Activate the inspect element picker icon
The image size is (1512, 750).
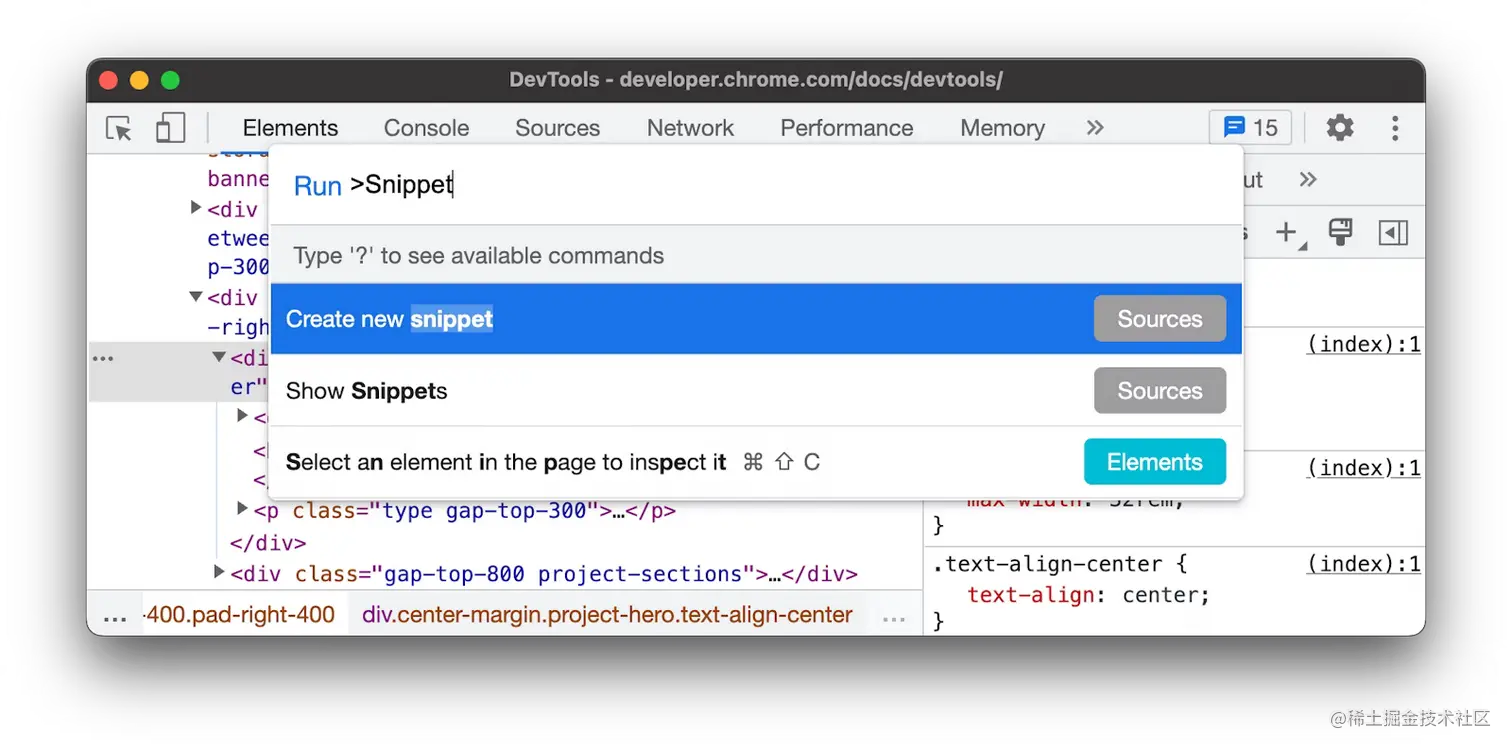click(x=119, y=128)
